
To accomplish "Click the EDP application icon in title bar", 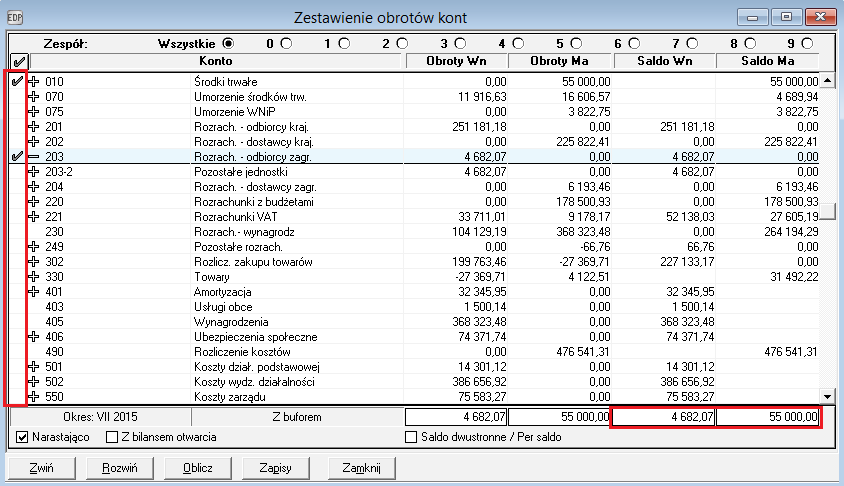I will click(15, 18).
